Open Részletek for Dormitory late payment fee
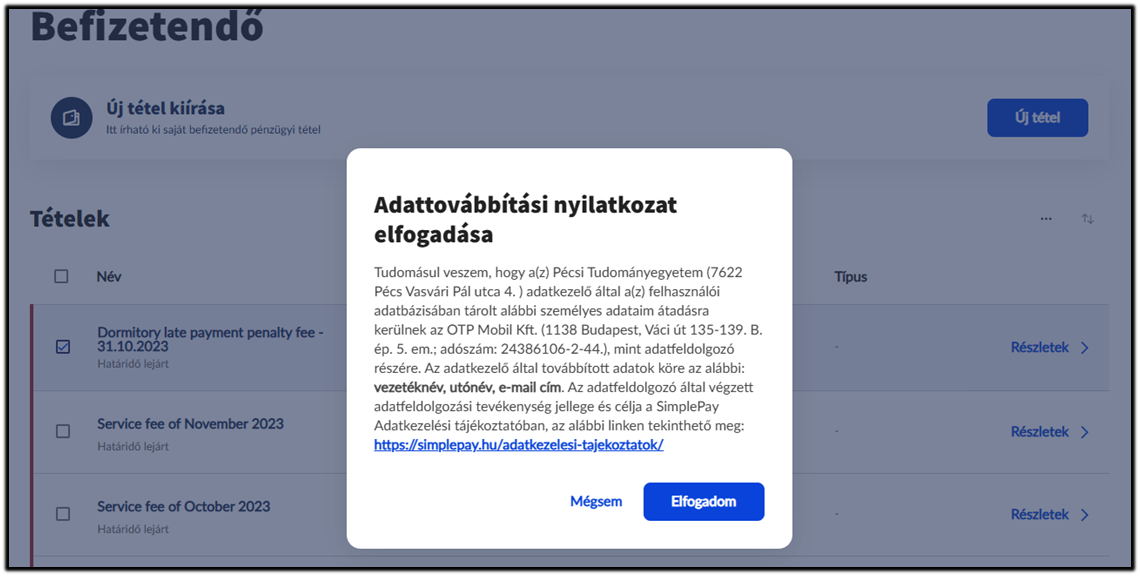 point(1039,348)
